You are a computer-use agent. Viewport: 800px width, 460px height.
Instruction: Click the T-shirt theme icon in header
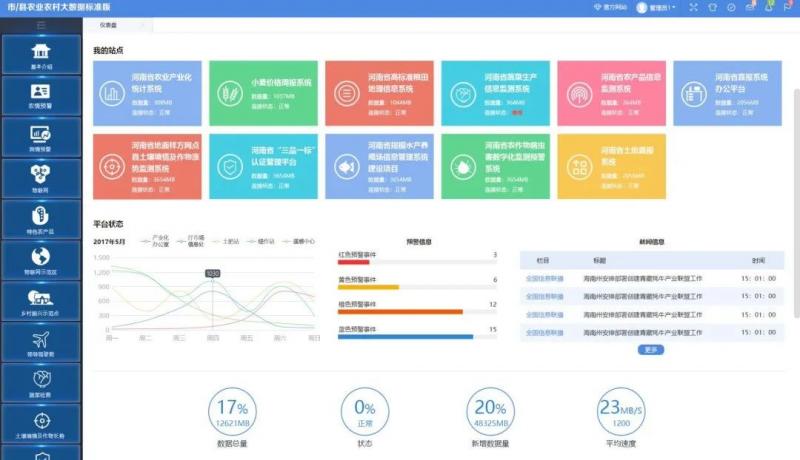pyautogui.click(x=713, y=7)
